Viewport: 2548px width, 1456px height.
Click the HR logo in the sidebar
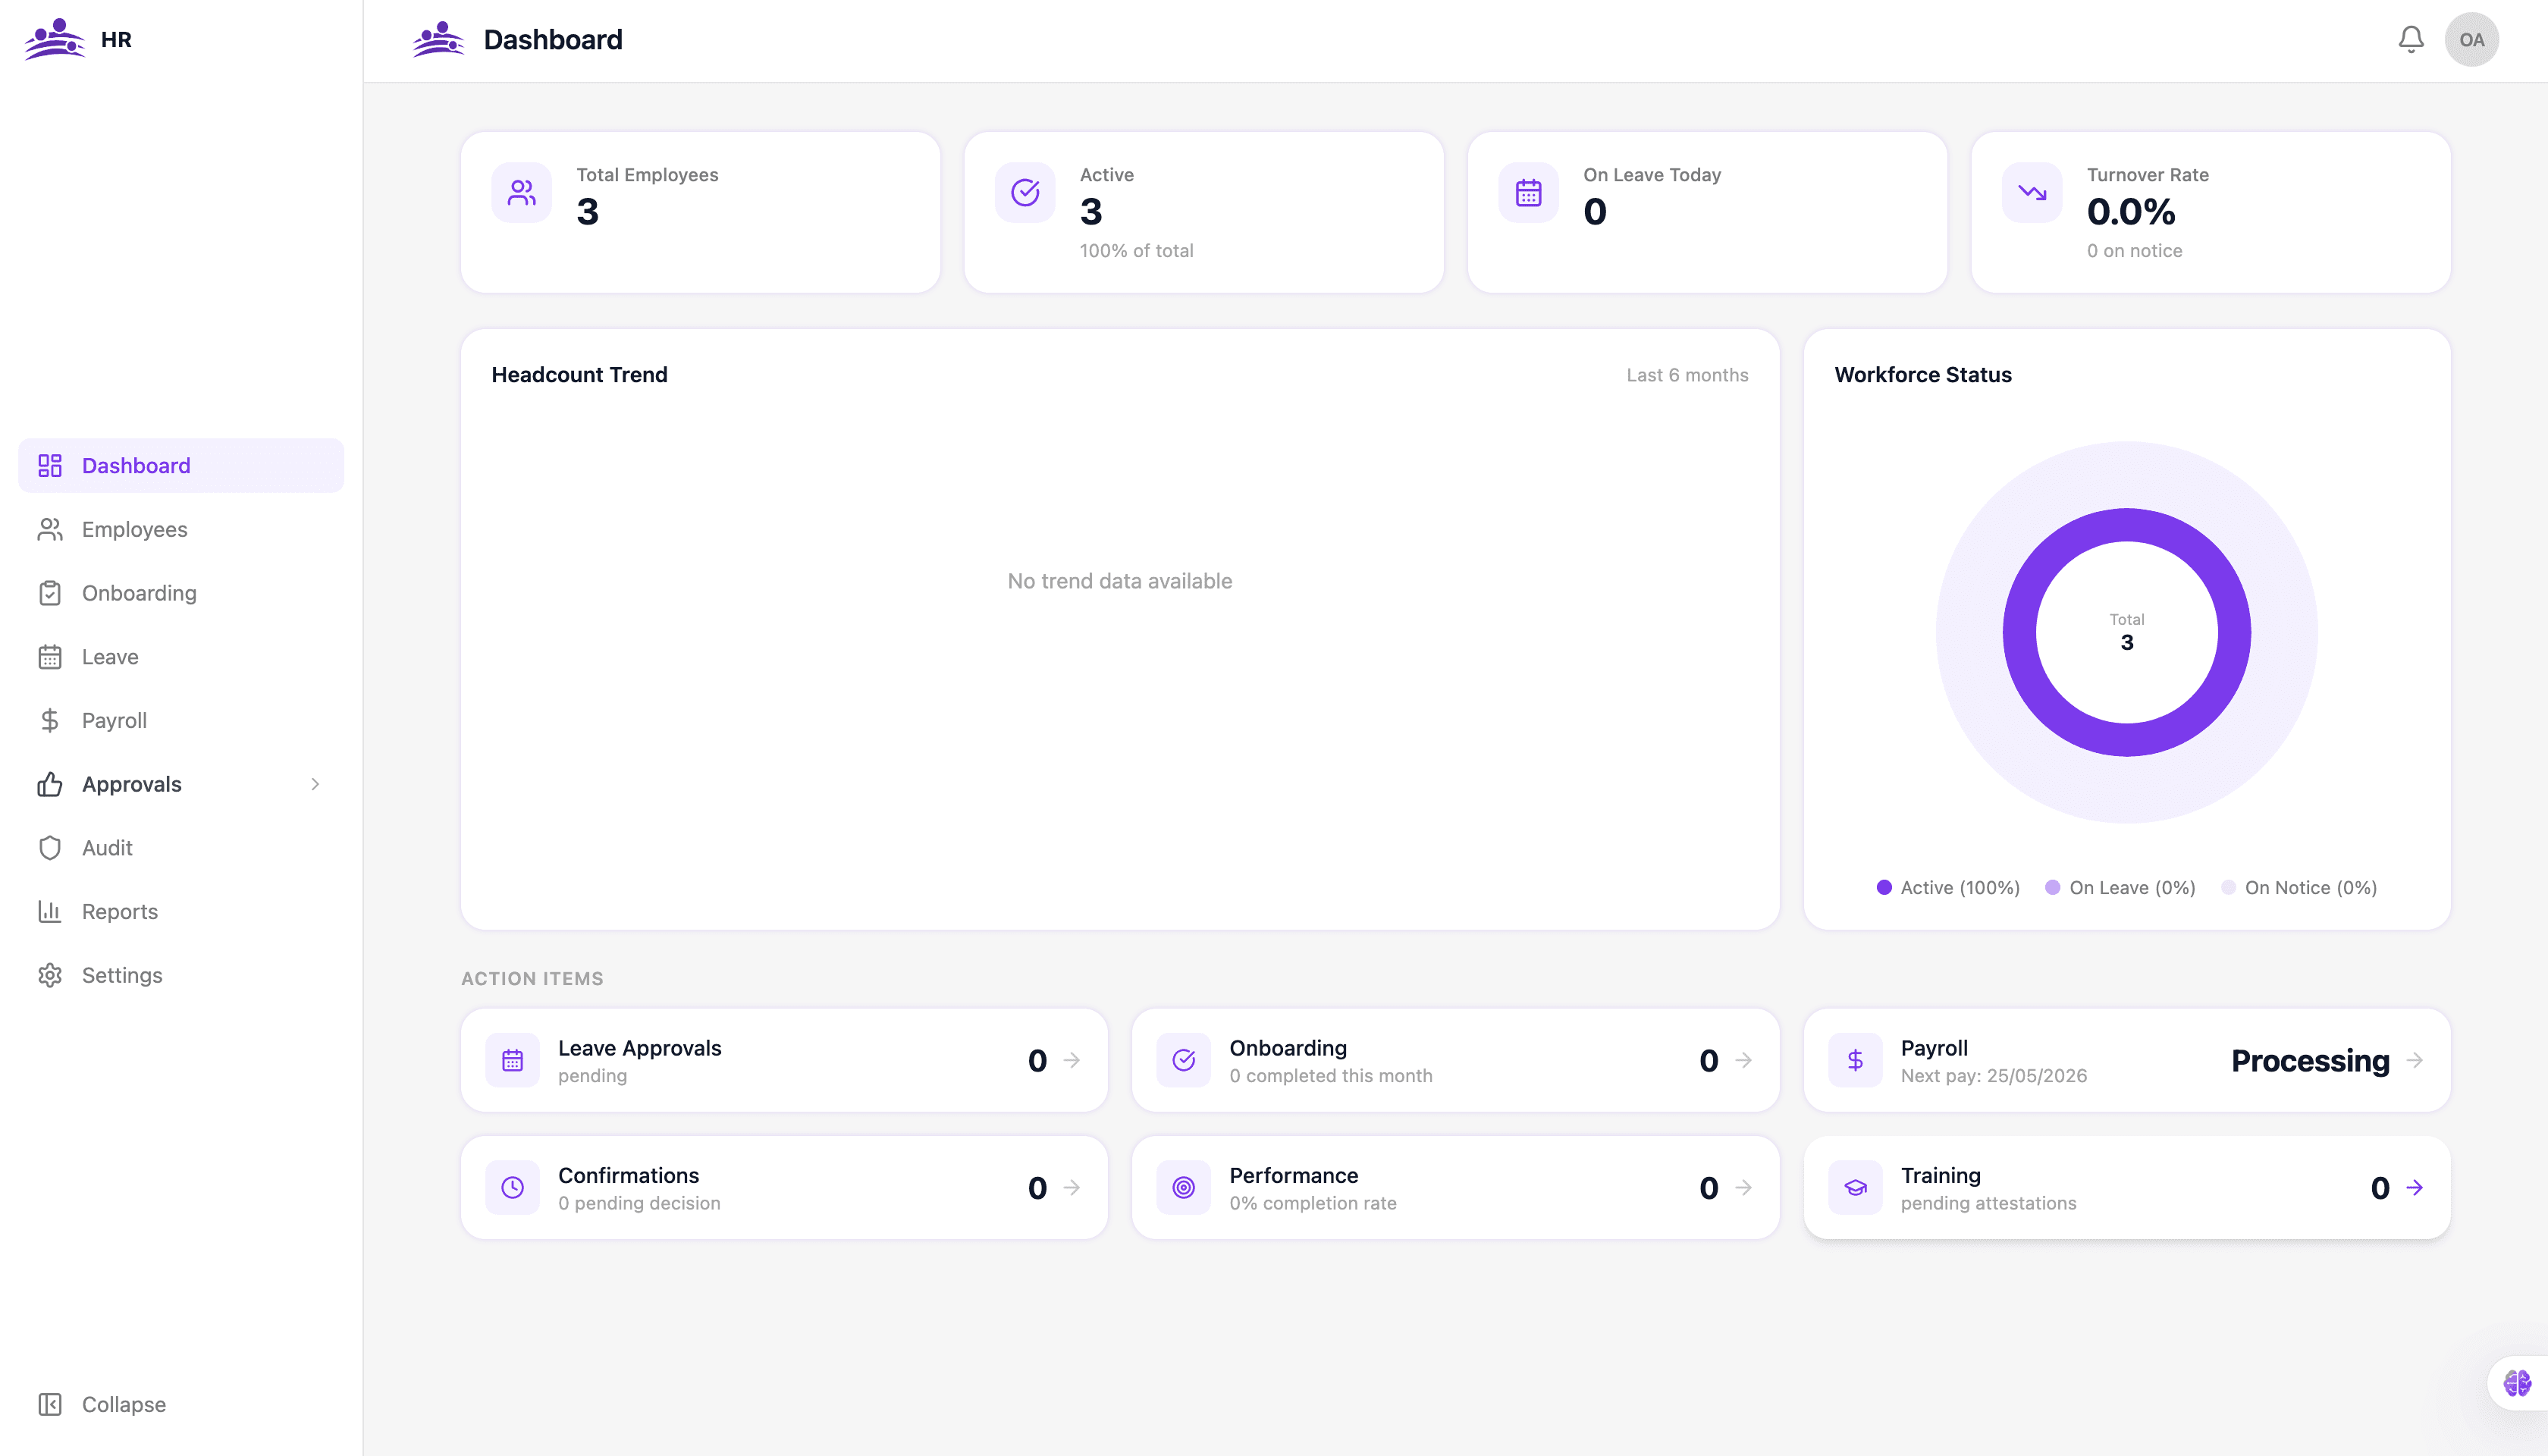tap(54, 39)
